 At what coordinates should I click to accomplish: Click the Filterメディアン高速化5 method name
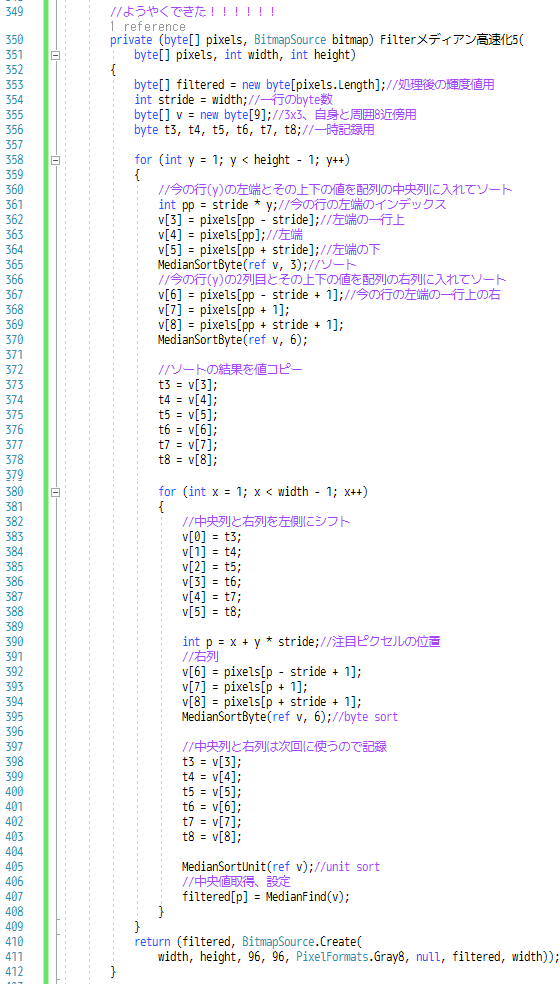(451, 41)
